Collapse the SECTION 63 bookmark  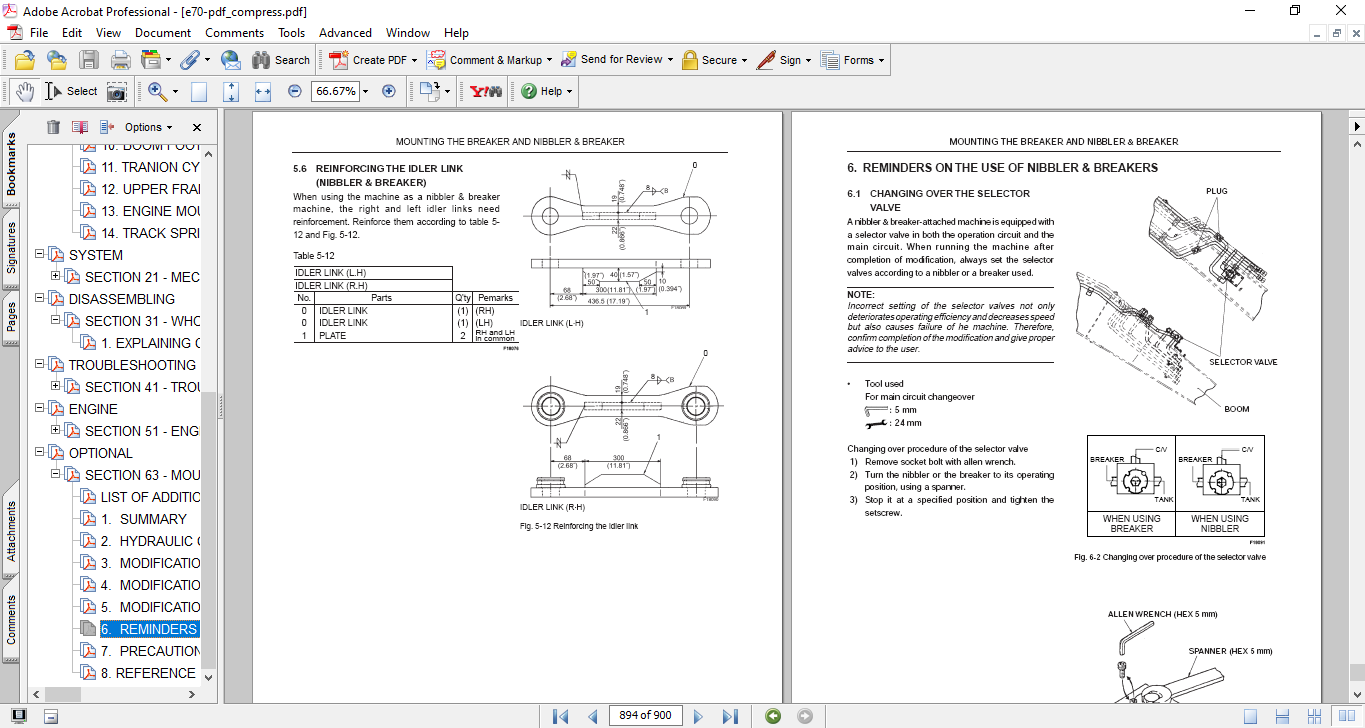56,475
